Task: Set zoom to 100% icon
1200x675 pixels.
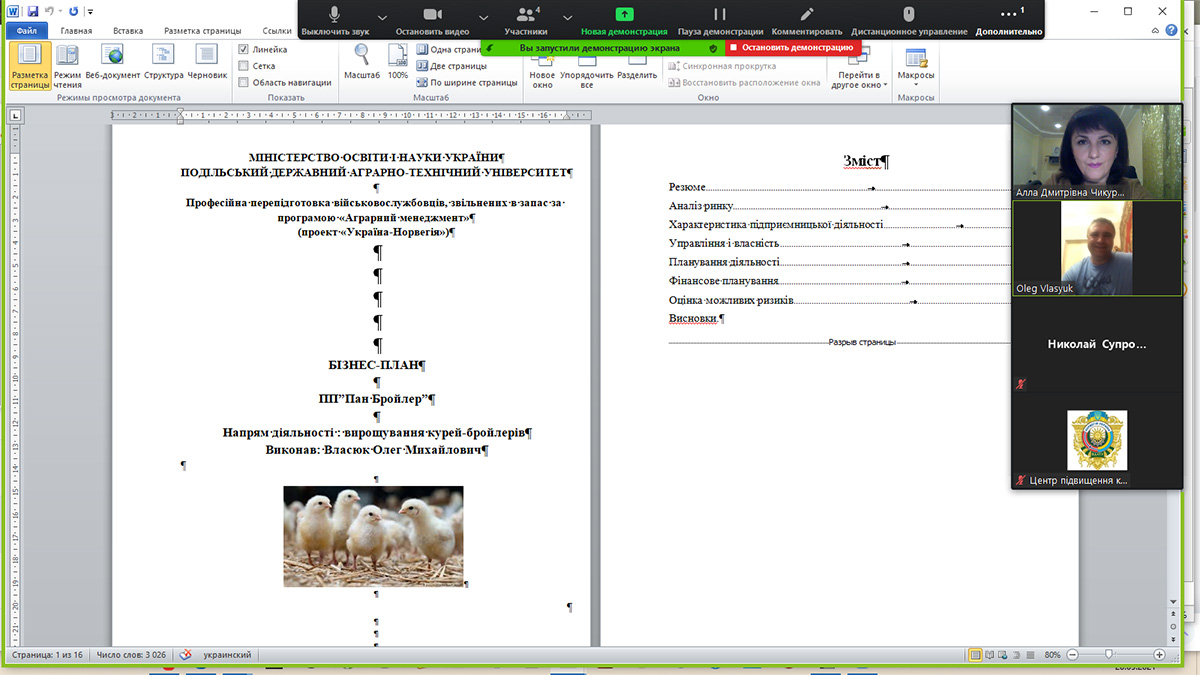Action: click(398, 63)
